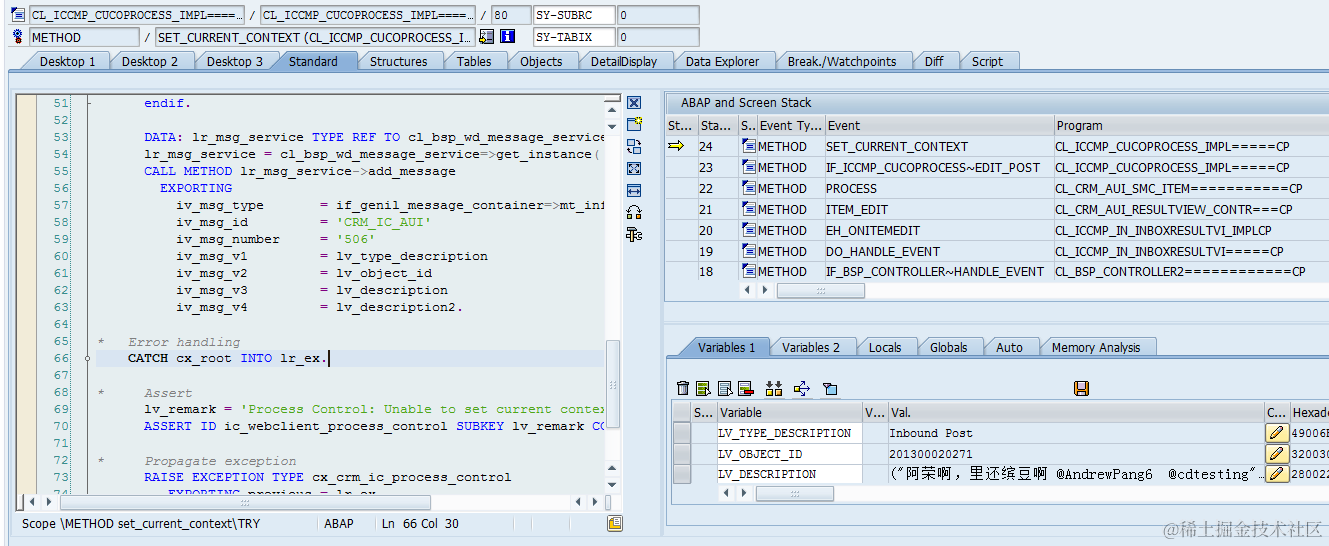
Task: Click the pencil icon for LV_DESCRIPTION
Action: pos(1277,474)
